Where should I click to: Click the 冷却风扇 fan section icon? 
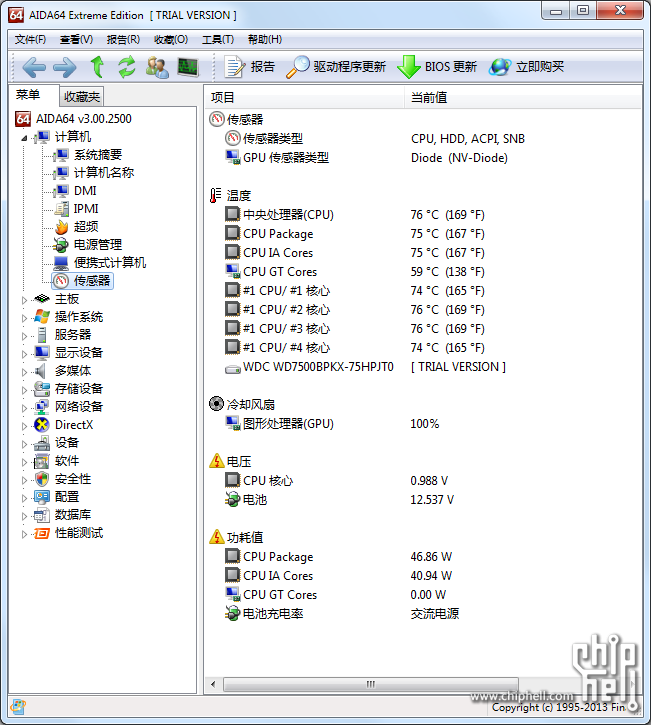point(216,404)
